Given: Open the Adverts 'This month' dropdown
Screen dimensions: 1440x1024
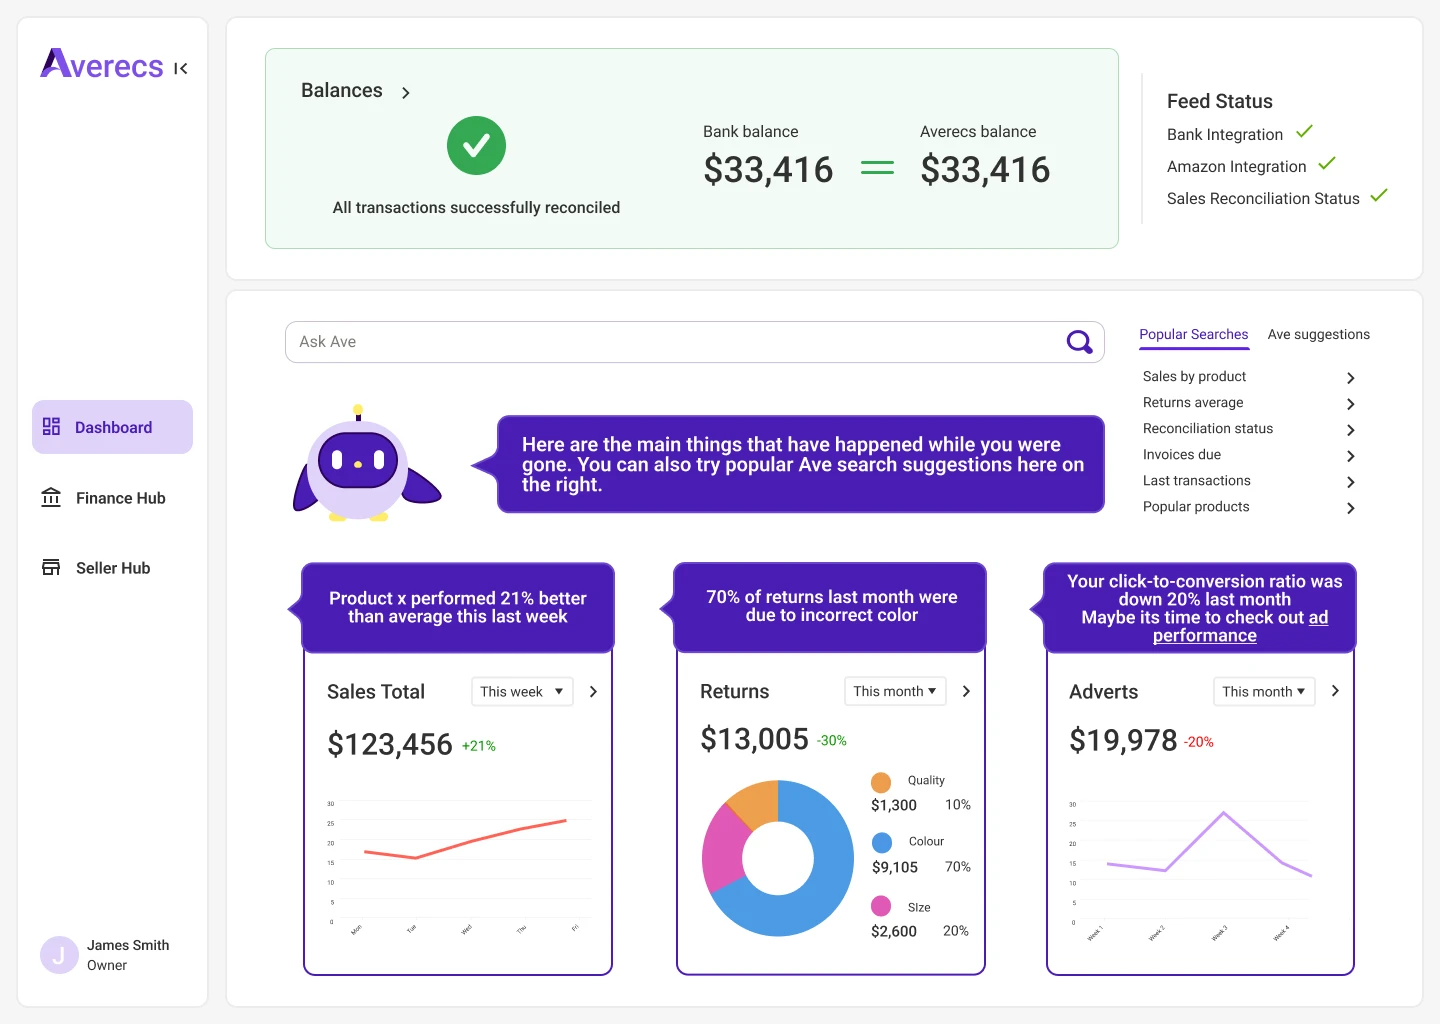Looking at the screenshot, I should pos(1263,691).
